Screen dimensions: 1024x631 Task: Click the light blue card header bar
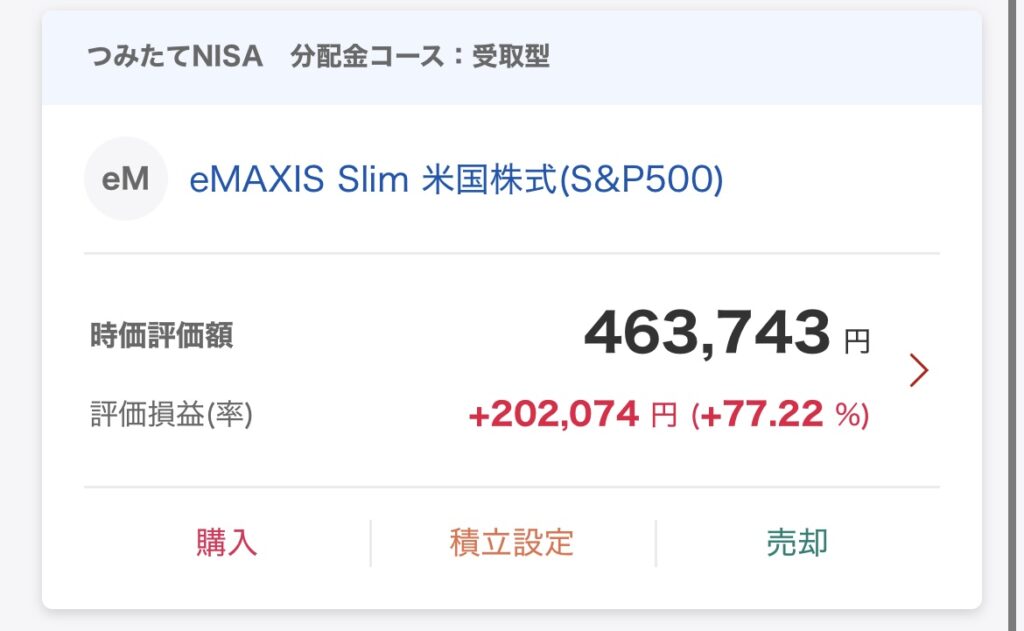pyautogui.click(x=512, y=57)
